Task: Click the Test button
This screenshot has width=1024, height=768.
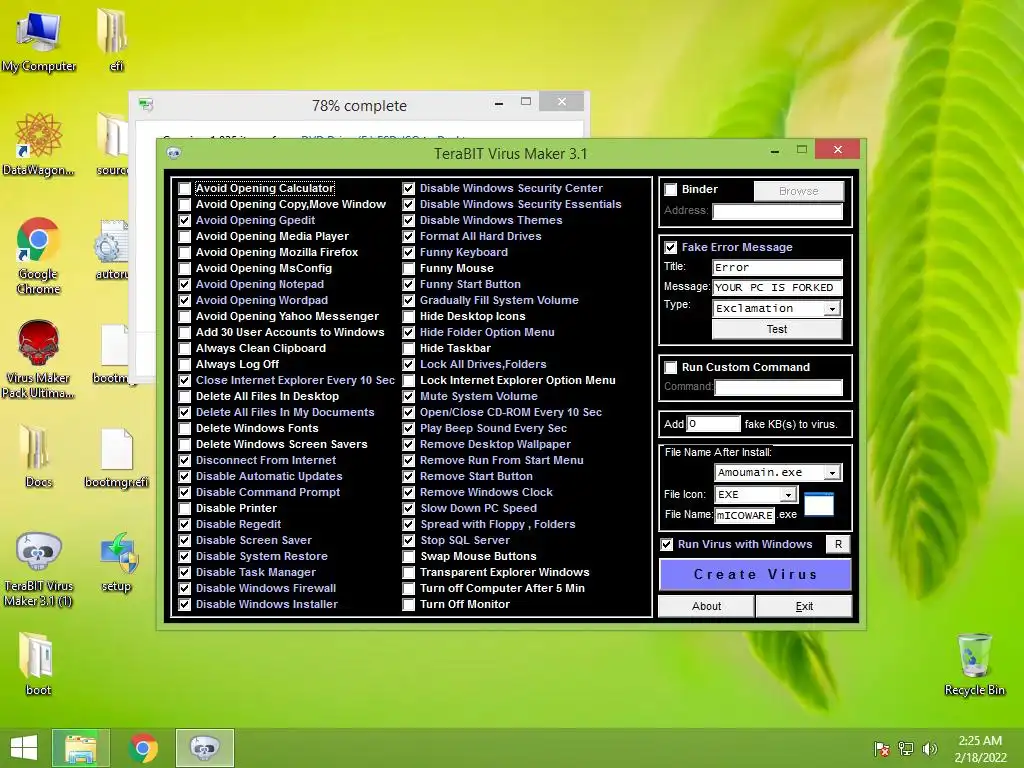Action: [x=777, y=330]
